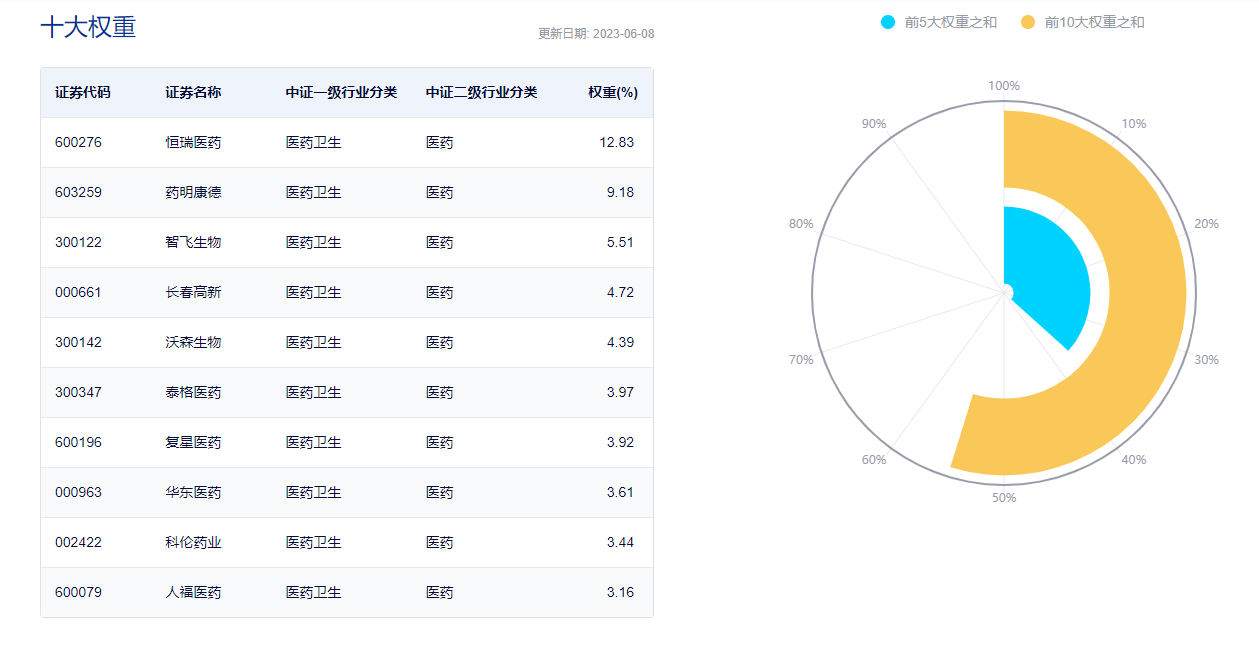The width and height of the screenshot is (1259, 650).
Task: Select stock name 药明康德
Action: coord(193,193)
